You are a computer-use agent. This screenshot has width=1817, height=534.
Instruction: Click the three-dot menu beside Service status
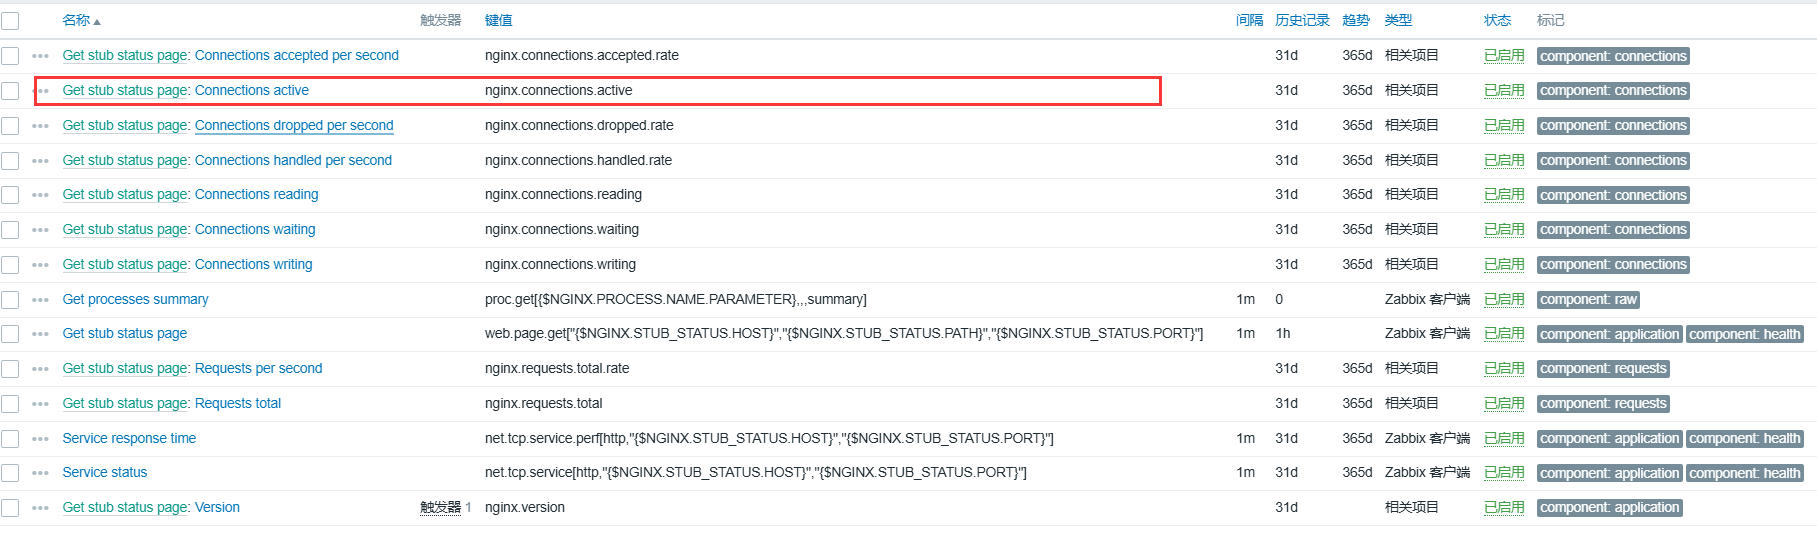pyautogui.click(x=40, y=473)
